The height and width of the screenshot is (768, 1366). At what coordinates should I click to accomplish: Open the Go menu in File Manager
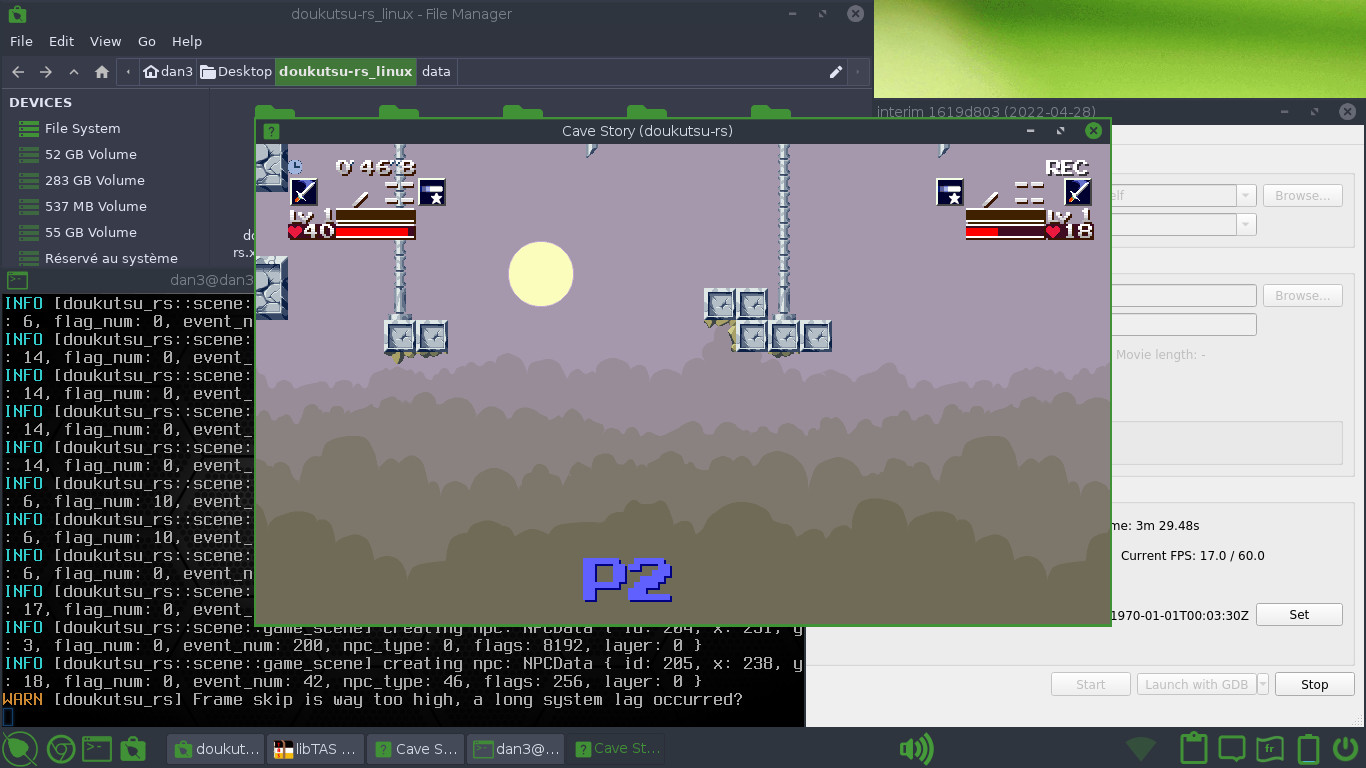click(147, 41)
